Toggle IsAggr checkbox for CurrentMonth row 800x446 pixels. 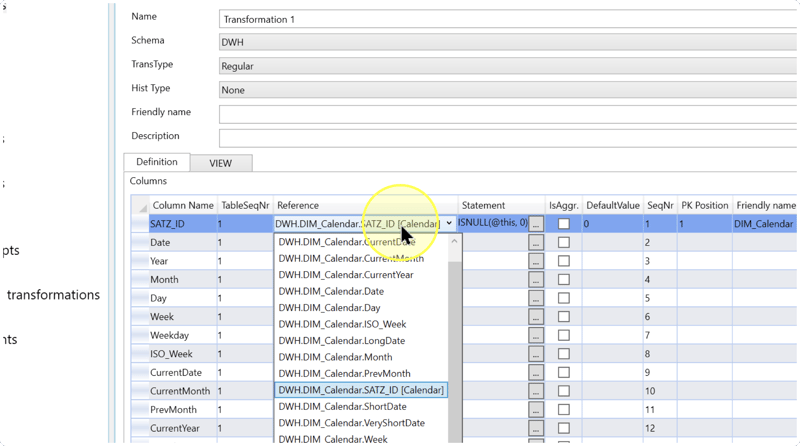click(x=564, y=391)
